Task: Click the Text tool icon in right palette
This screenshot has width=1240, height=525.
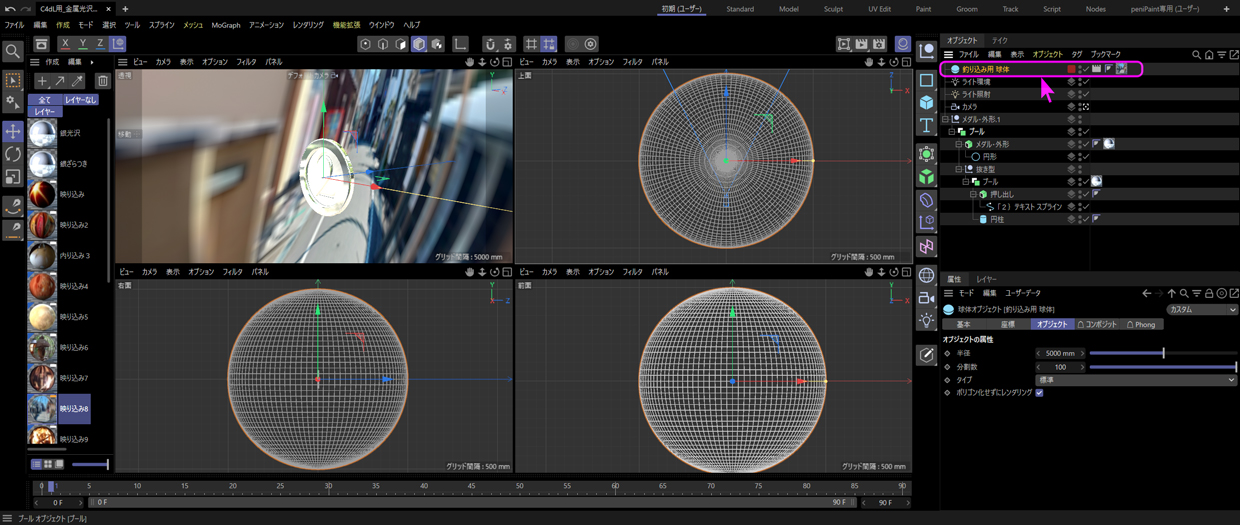Action: click(927, 126)
